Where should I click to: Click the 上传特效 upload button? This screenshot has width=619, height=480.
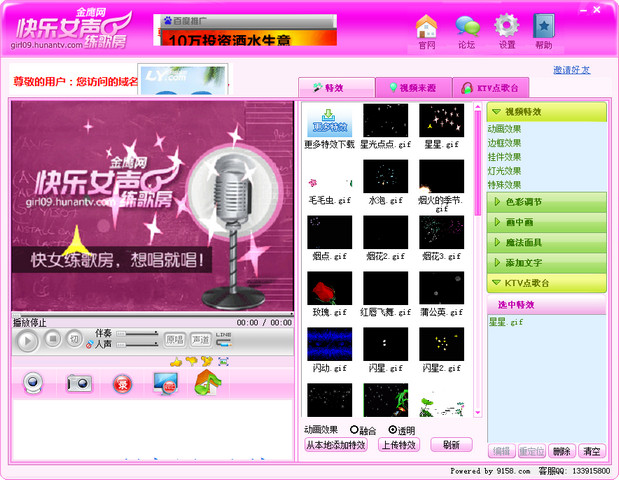(399, 445)
